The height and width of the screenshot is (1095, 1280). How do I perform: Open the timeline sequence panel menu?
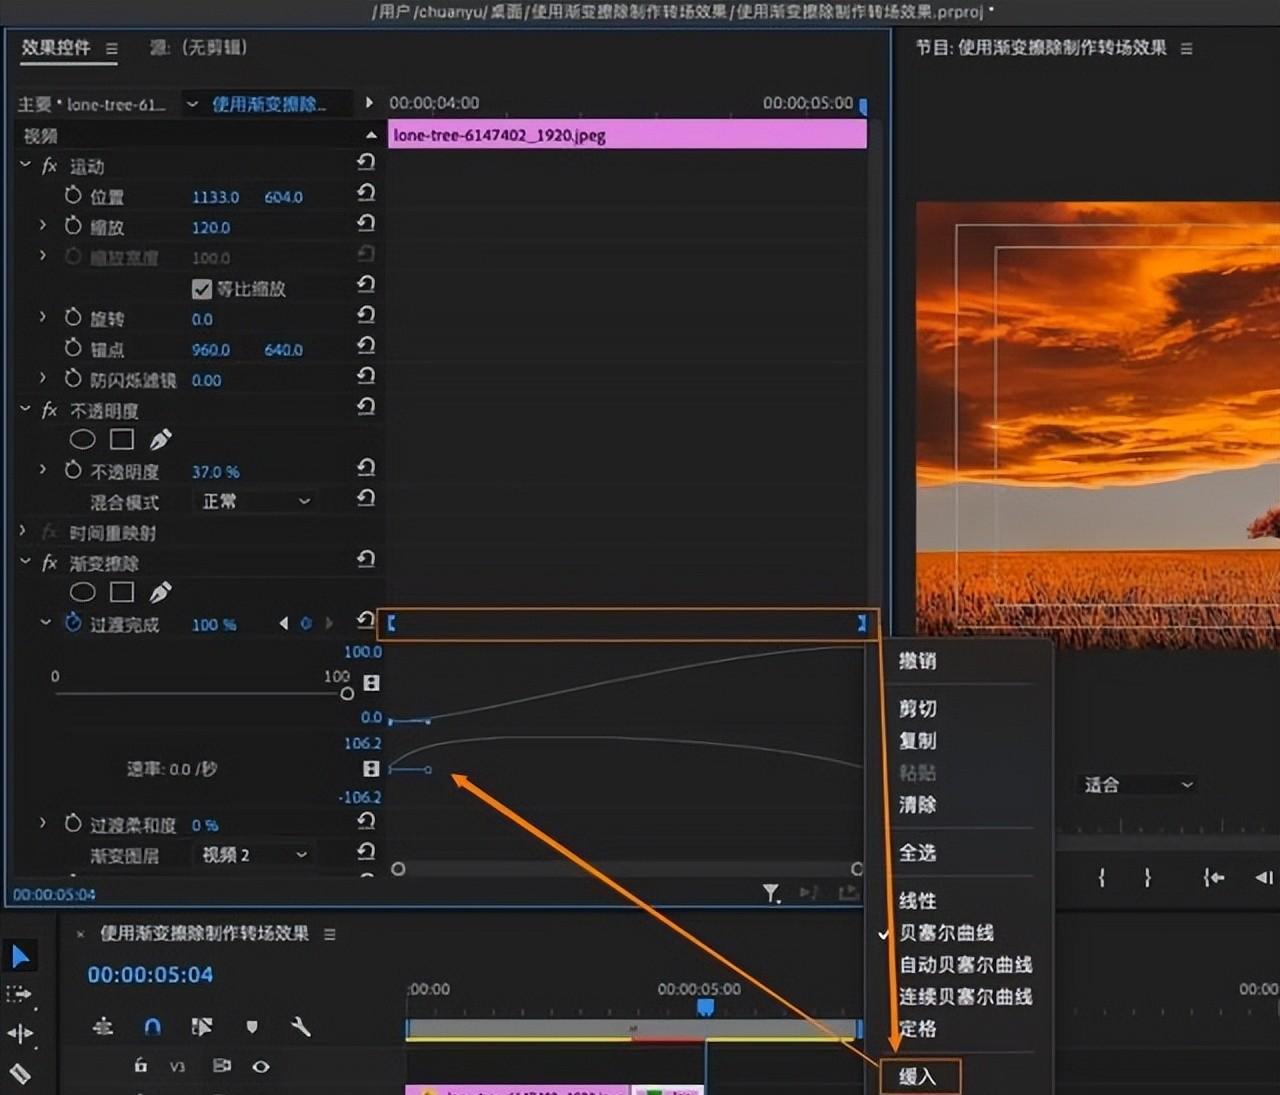(330, 934)
